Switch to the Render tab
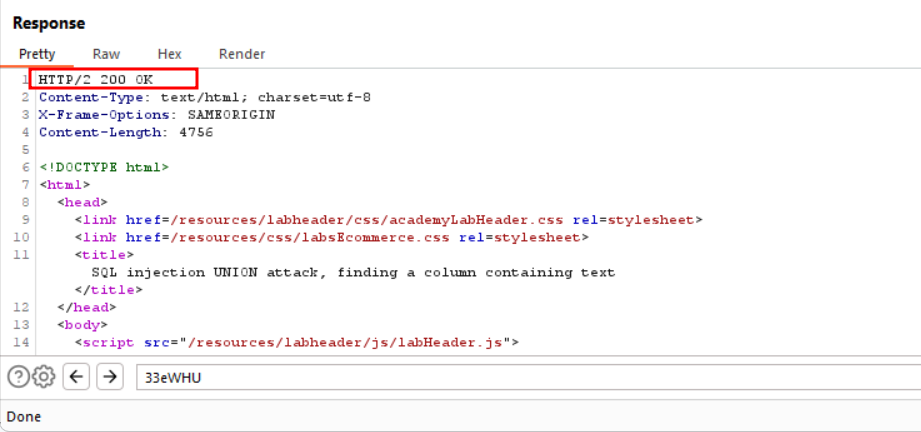The height and width of the screenshot is (432, 921). pos(242,54)
